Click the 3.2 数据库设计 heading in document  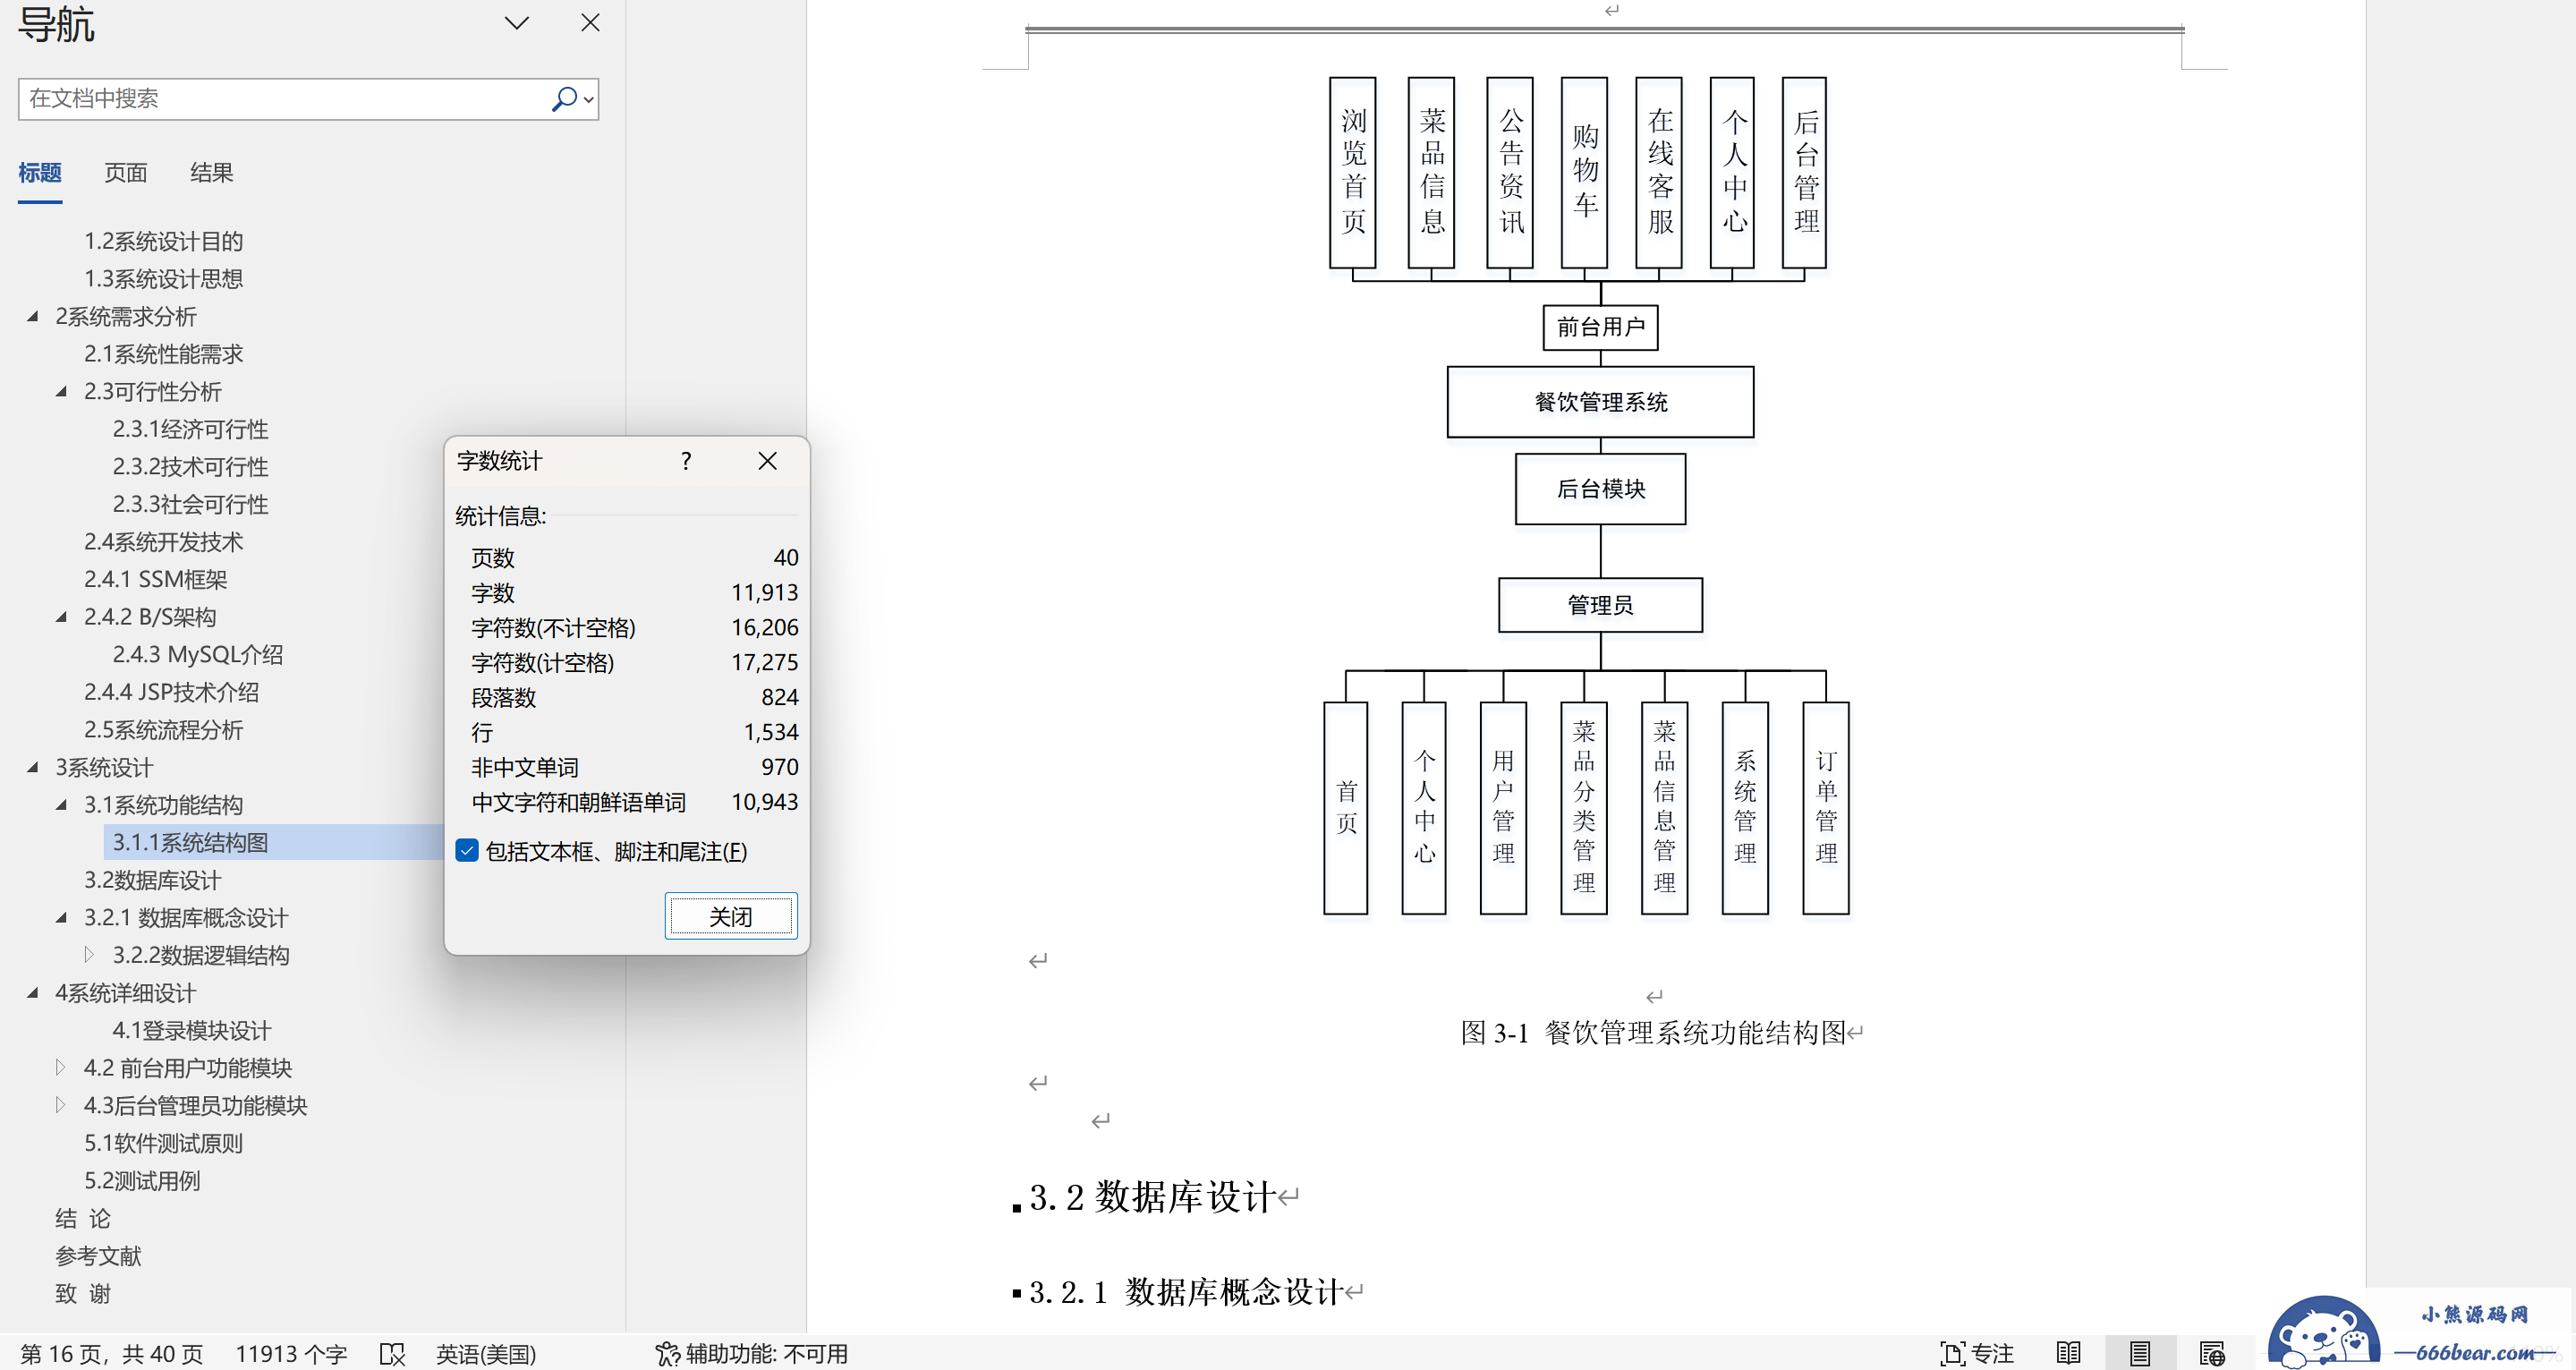point(1152,1197)
